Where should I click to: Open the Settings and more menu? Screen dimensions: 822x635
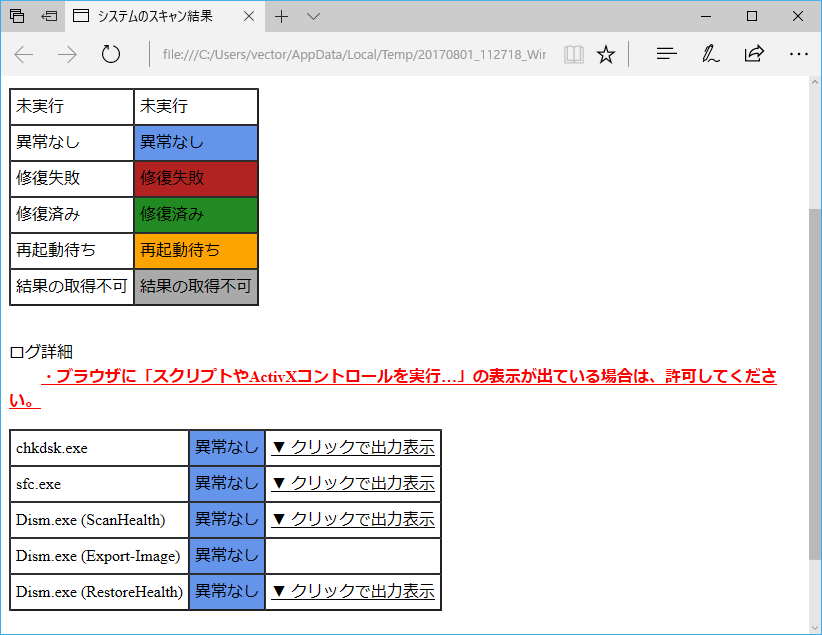(798, 53)
